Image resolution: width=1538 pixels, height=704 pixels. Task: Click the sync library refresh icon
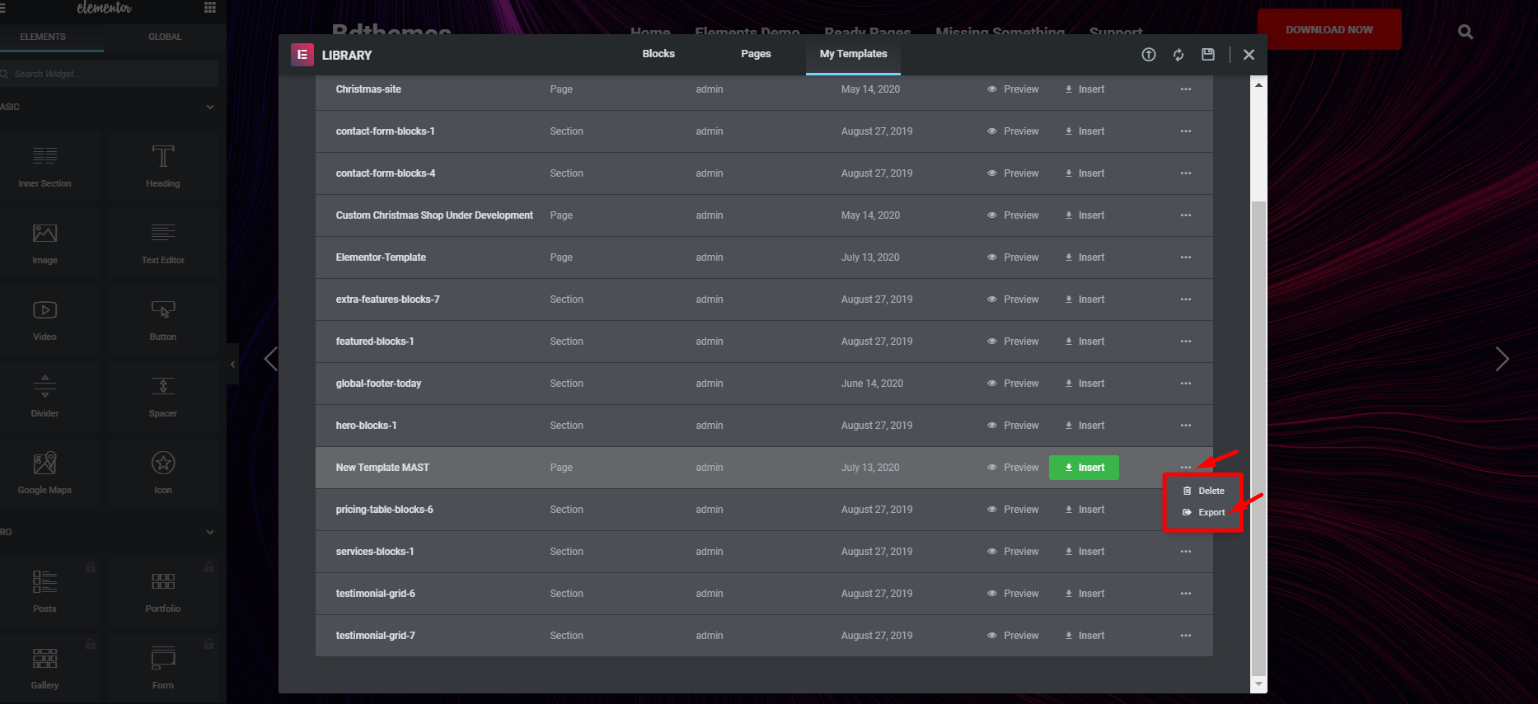[1178, 55]
